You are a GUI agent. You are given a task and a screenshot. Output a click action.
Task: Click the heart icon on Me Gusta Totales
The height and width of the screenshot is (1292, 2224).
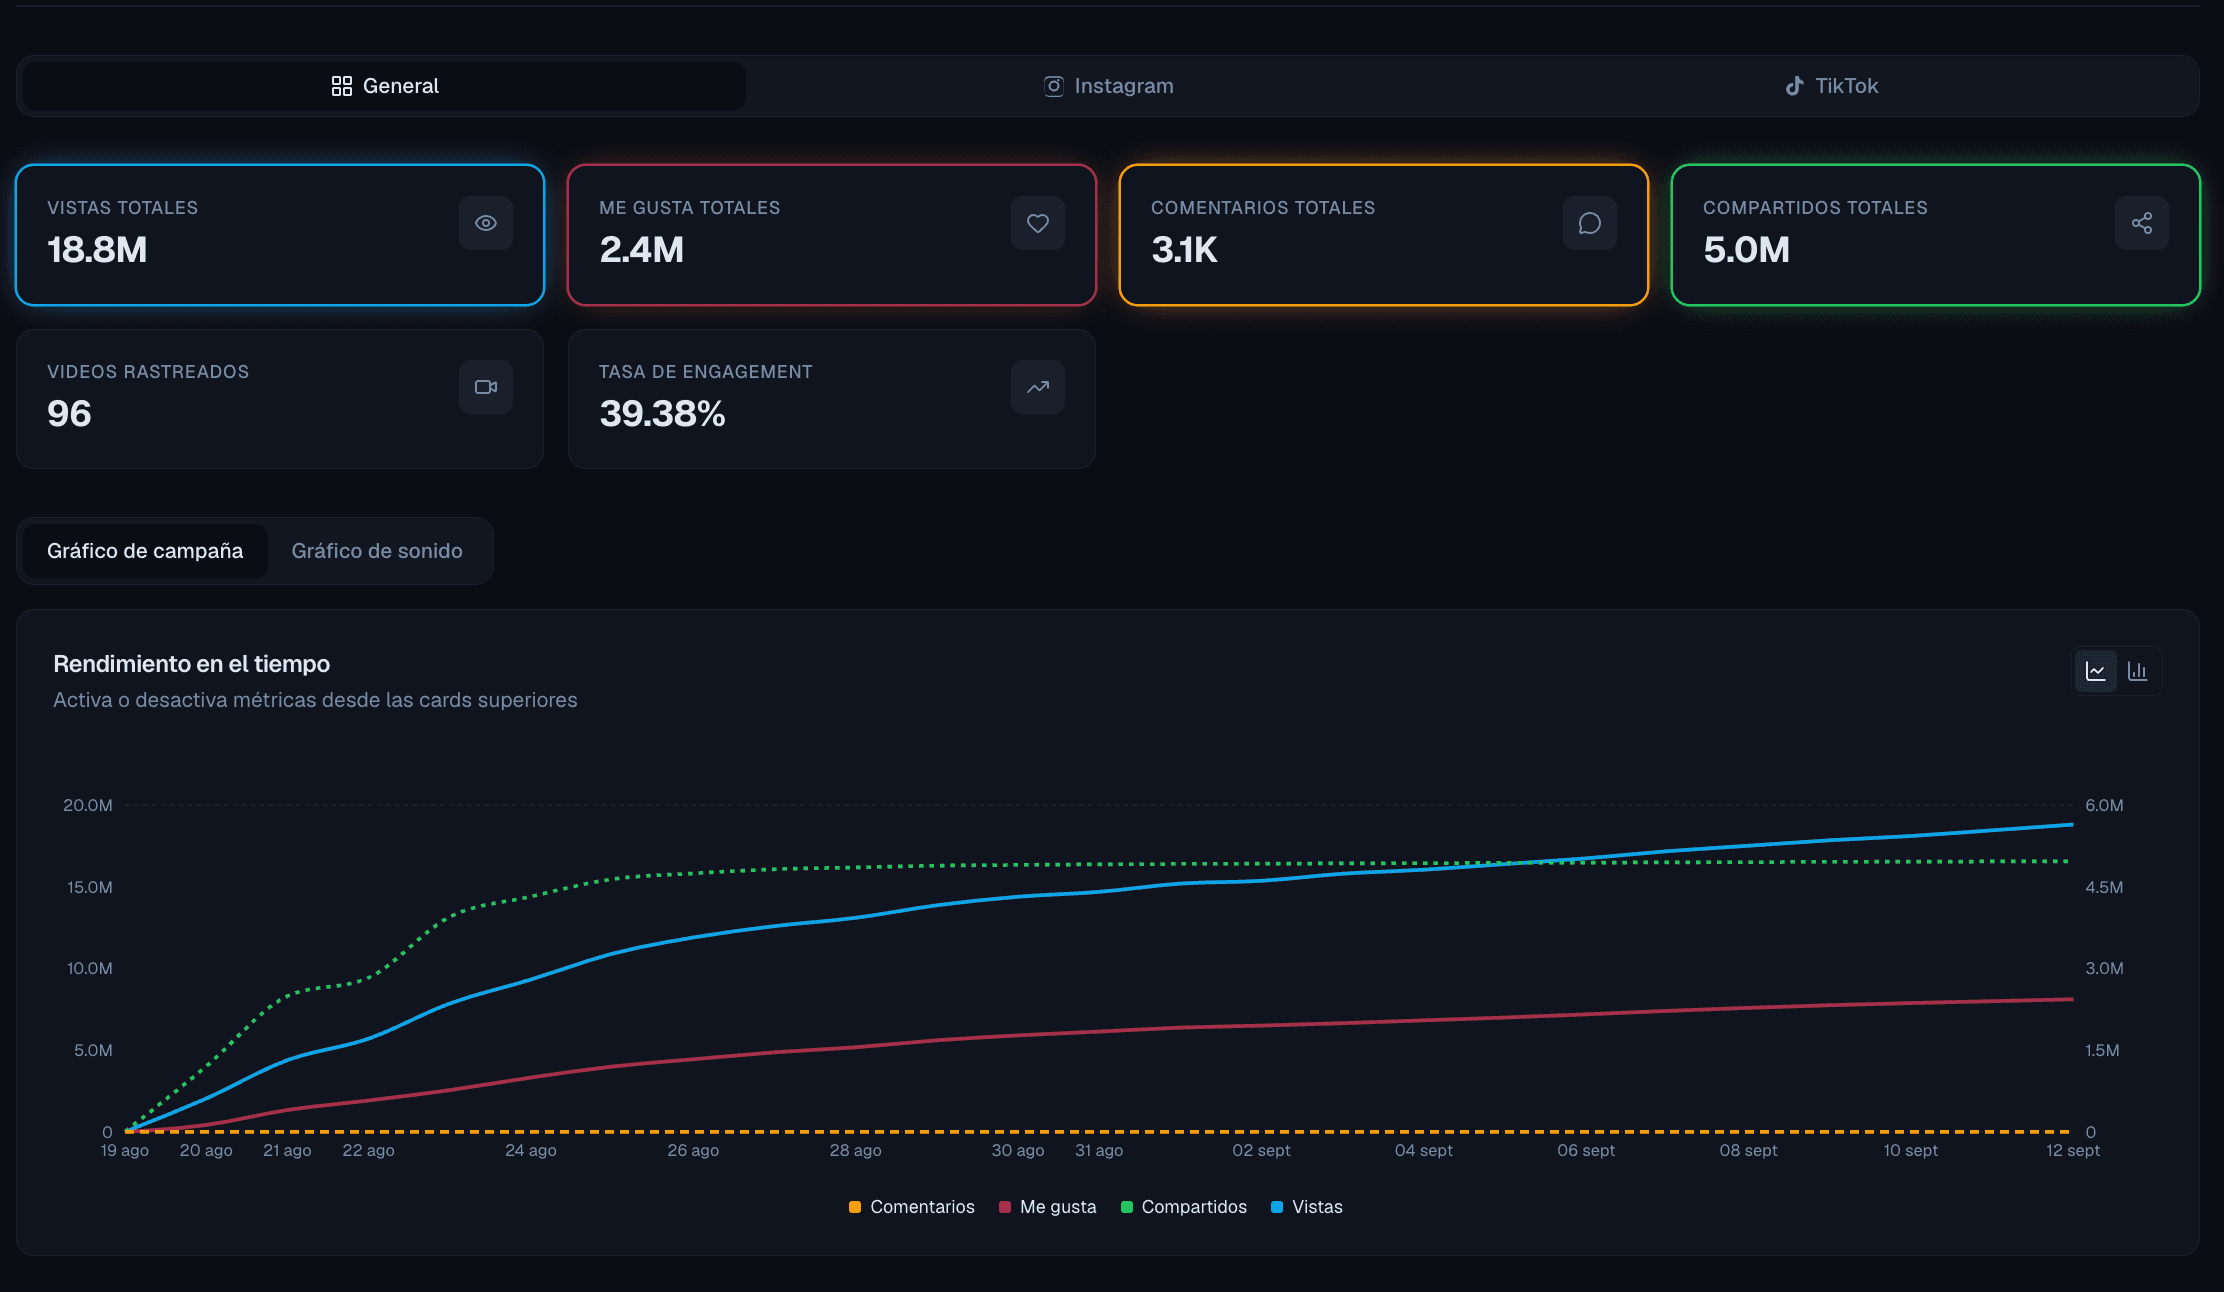[1038, 223]
